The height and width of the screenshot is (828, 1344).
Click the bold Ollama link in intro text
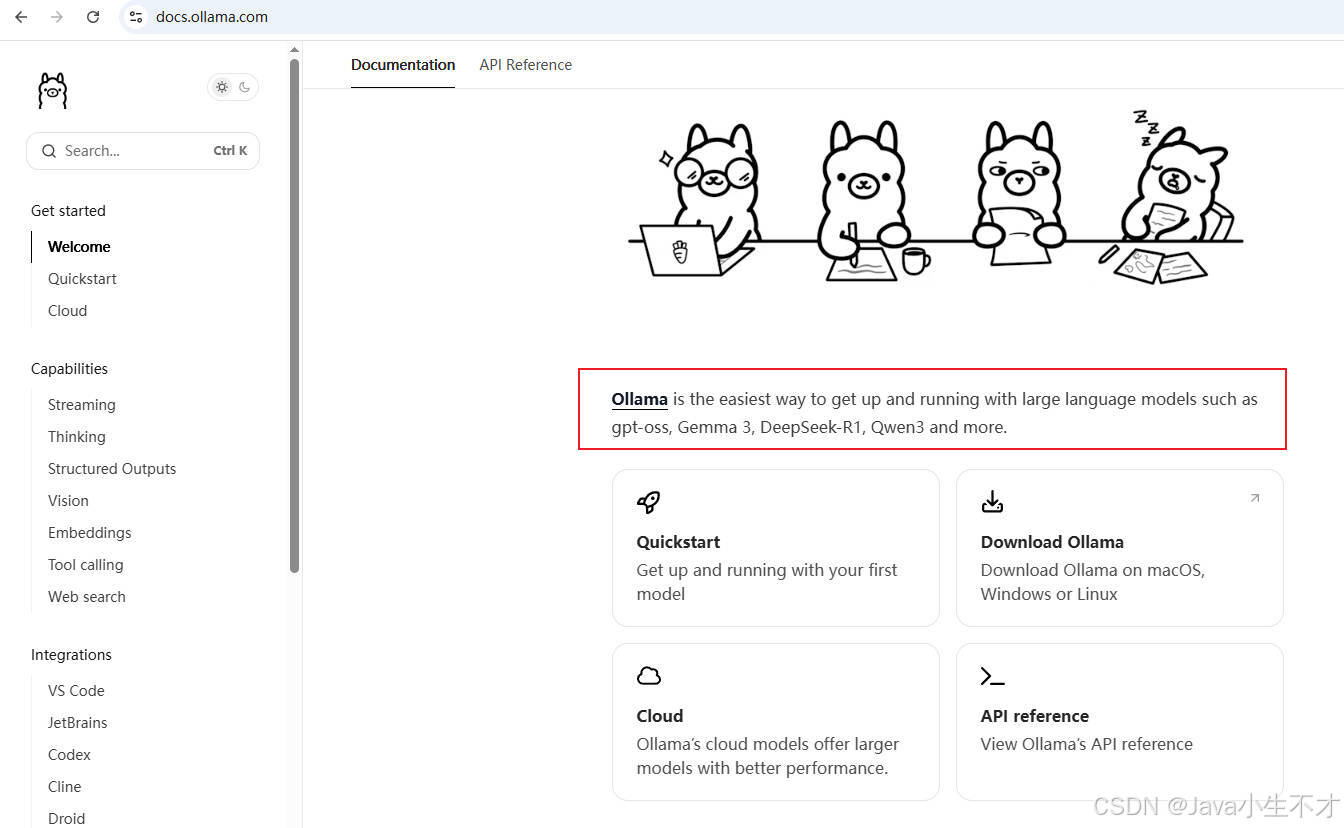(639, 399)
